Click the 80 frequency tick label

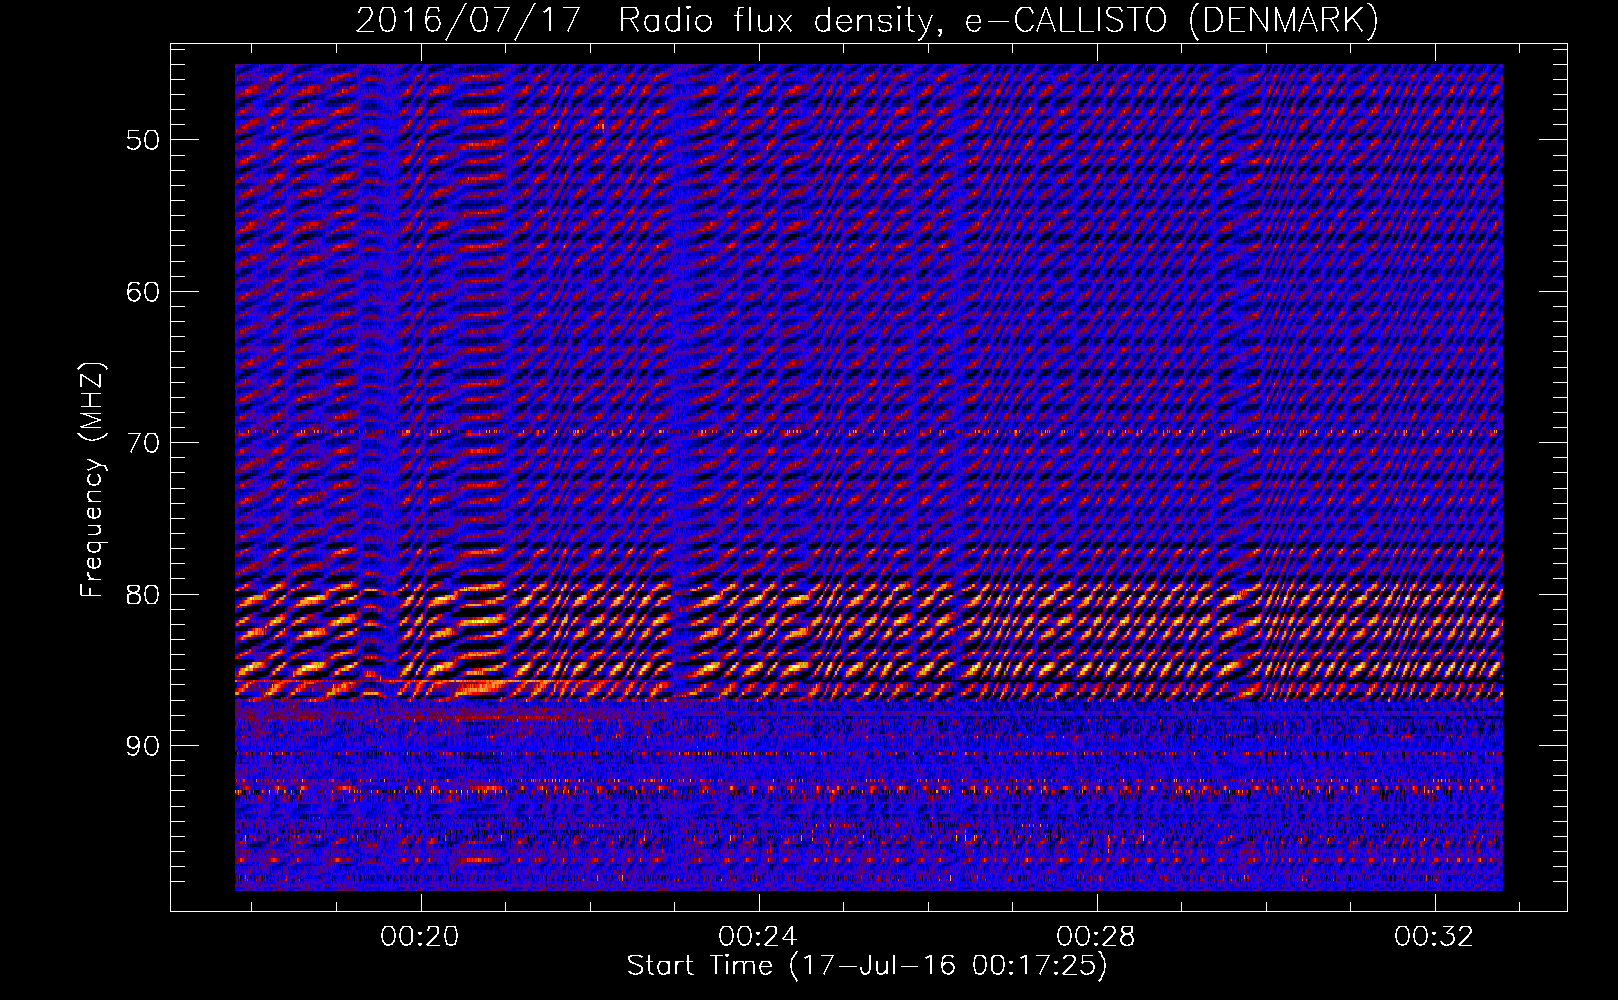tap(143, 595)
